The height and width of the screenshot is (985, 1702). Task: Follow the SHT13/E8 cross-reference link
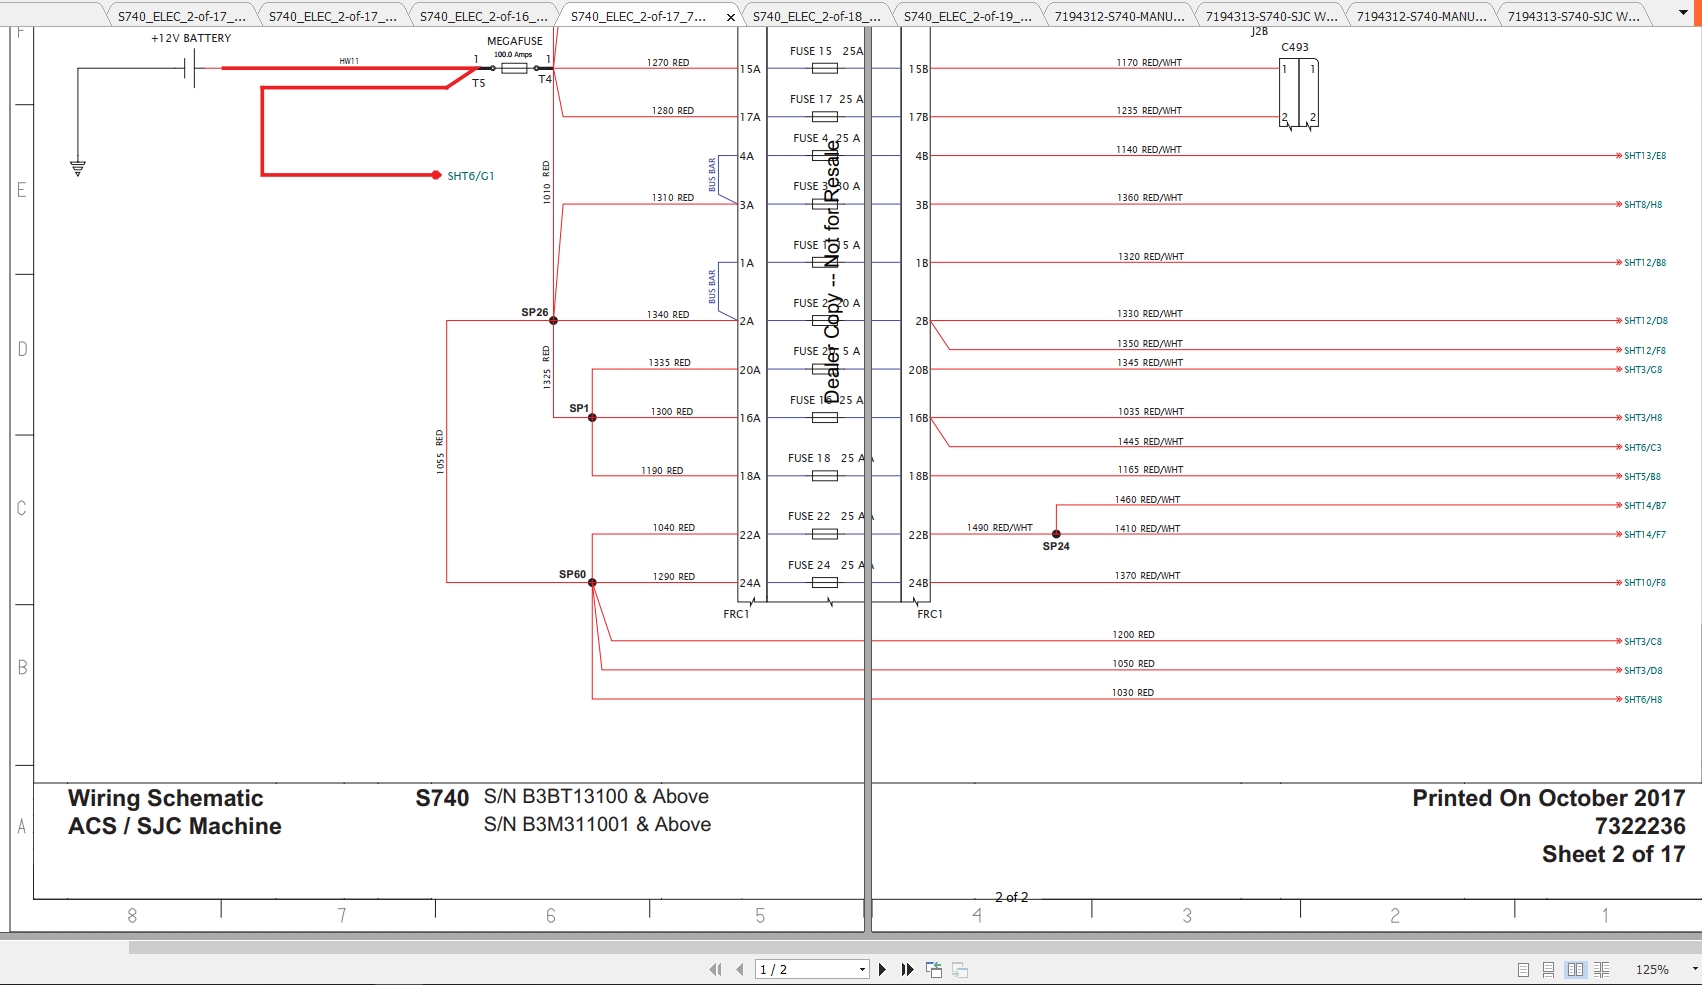tap(1643, 155)
